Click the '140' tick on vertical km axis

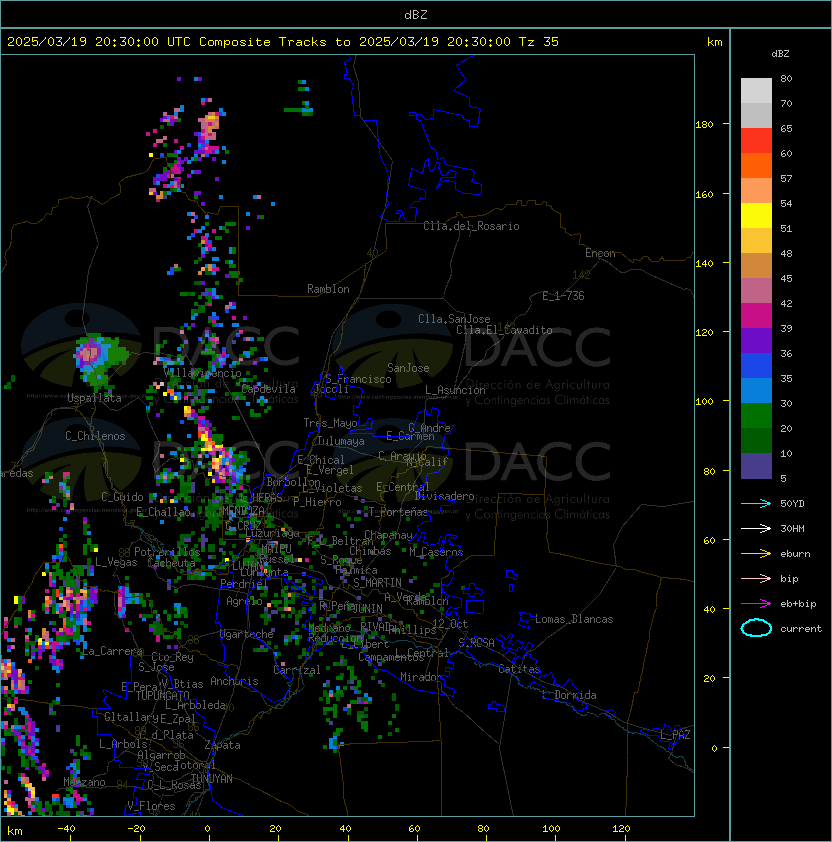tap(704, 264)
